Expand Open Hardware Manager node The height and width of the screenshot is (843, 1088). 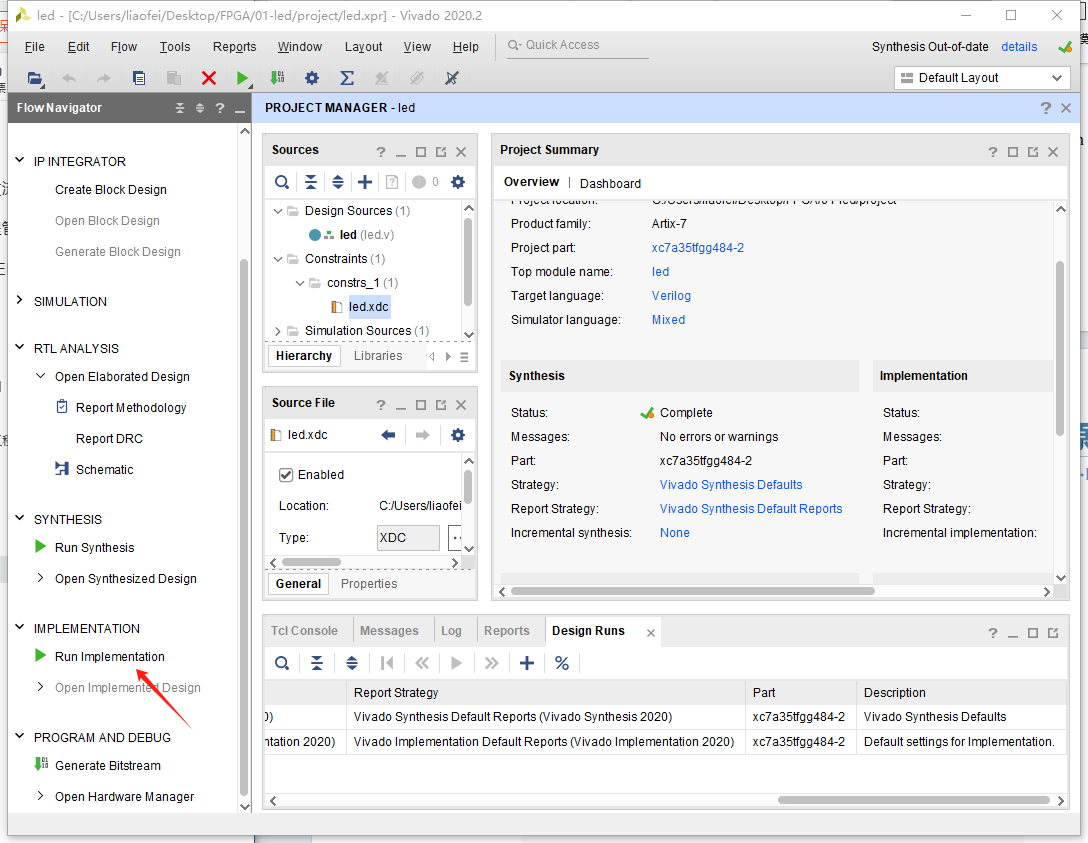[40, 796]
